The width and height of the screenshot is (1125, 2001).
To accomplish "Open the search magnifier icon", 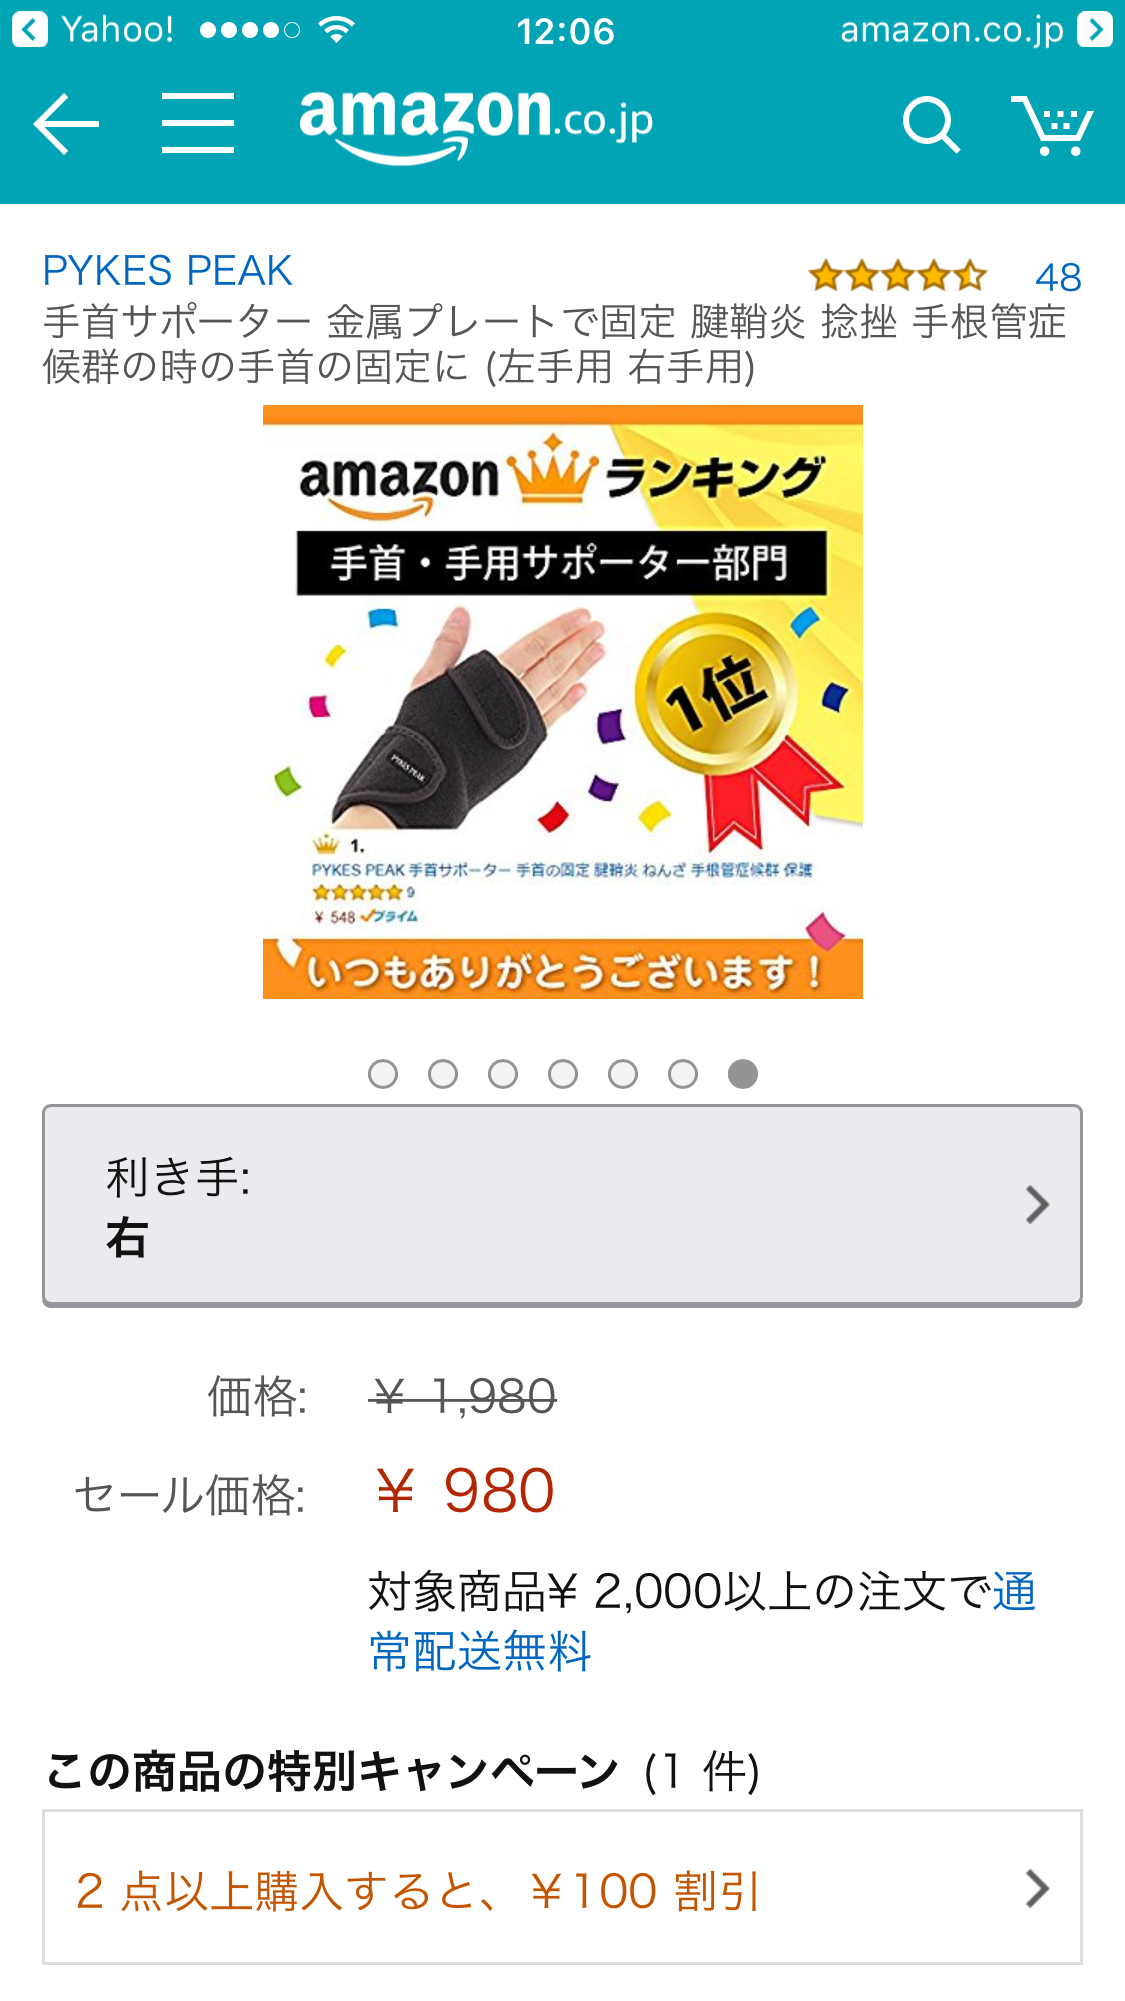I will pyautogui.click(x=931, y=125).
